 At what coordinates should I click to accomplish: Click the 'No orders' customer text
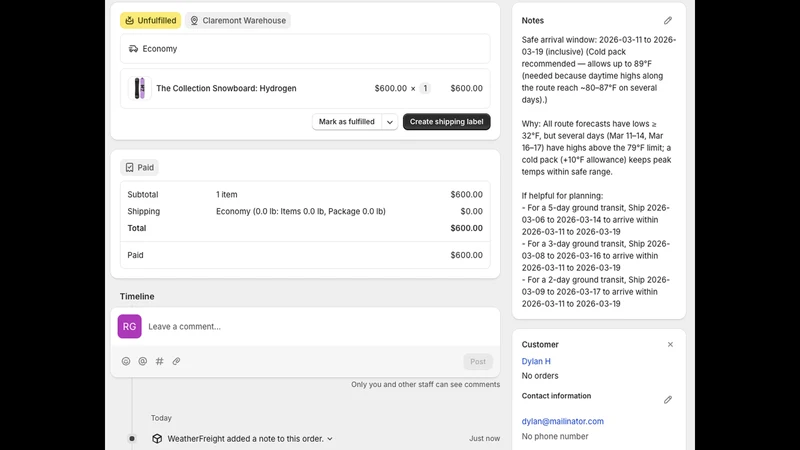pyautogui.click(x=540, y=376)
